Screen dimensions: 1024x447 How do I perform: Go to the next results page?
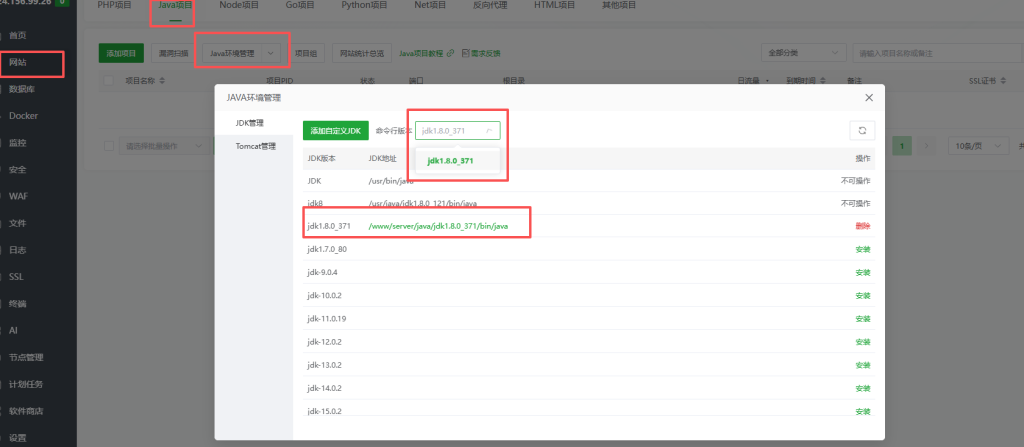point(926,146)
